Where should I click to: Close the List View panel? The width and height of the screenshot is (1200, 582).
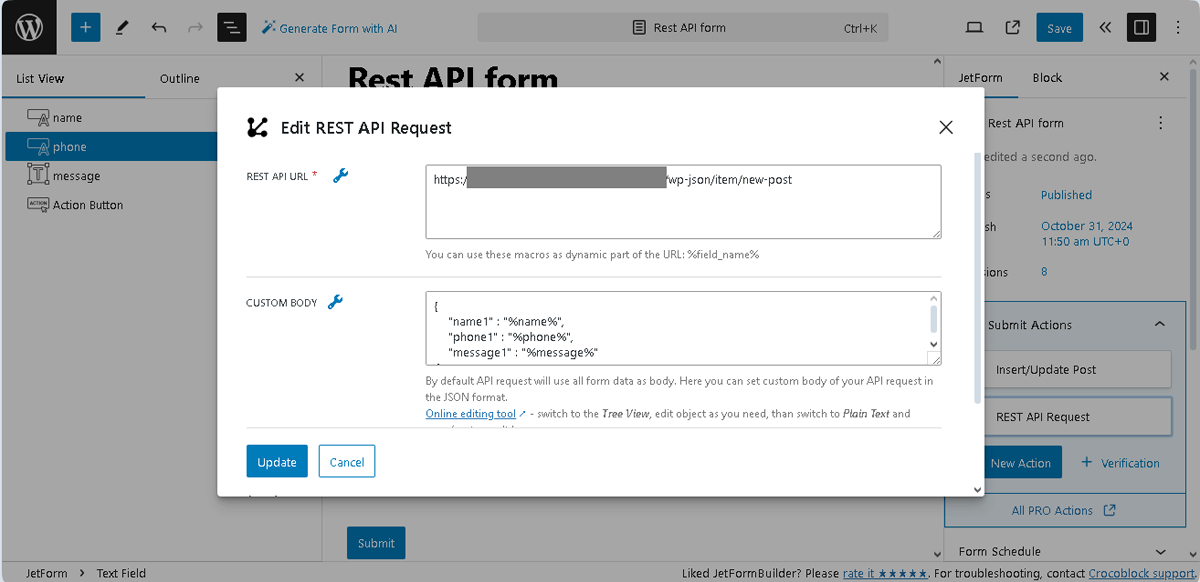click(x=299, y=77)
